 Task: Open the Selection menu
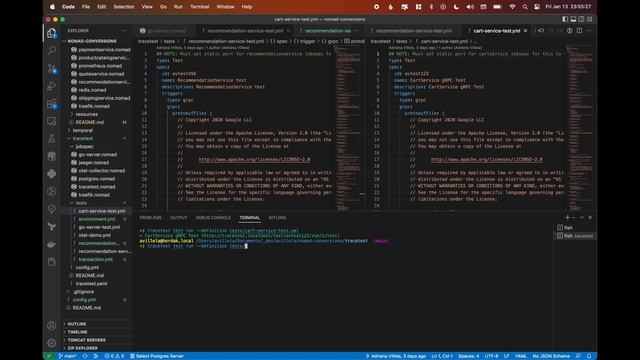(123, 7)
